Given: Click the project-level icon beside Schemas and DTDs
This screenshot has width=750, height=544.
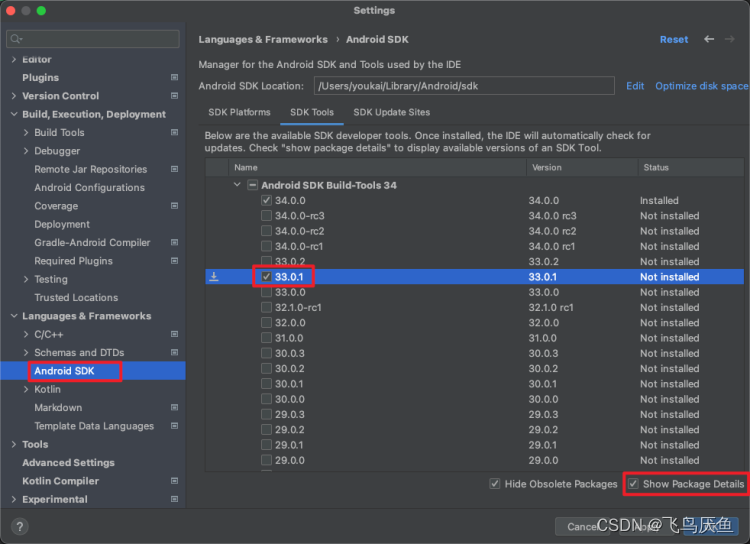Looking at the screenshot, I should coord(175,353).
